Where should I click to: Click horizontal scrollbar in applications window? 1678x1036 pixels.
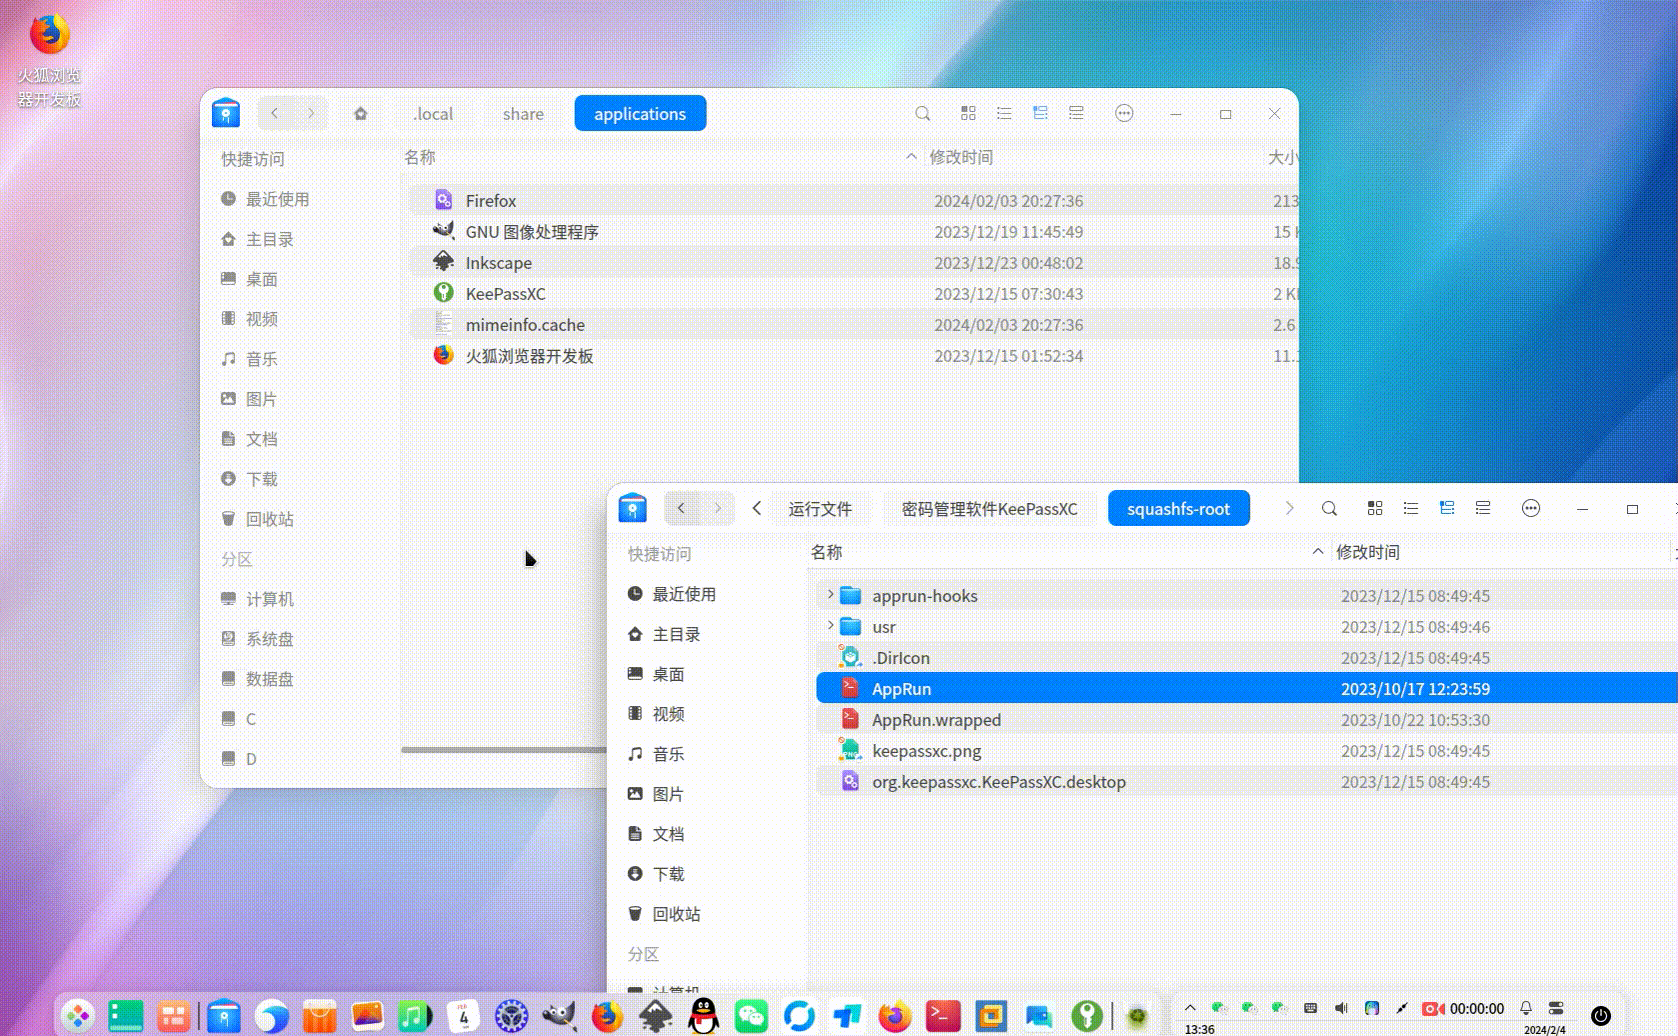coord(503,749)
